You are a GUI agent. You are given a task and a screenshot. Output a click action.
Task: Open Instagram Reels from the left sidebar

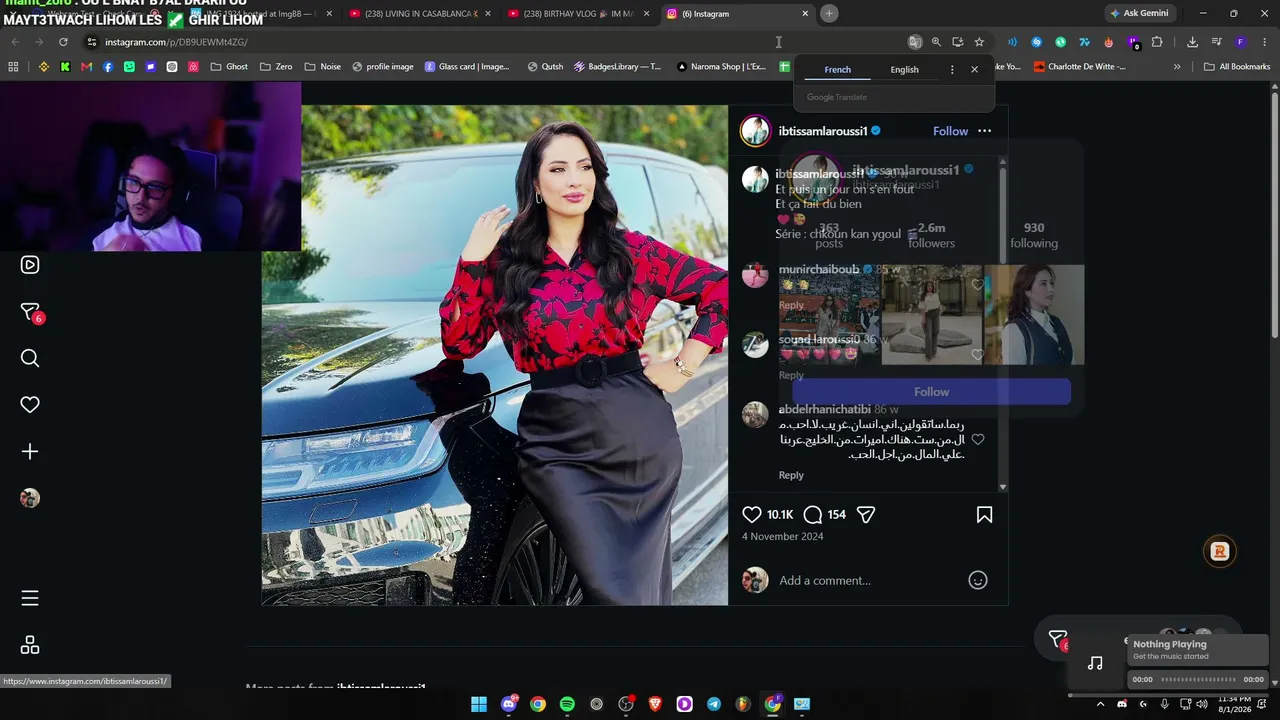[x=30, y=265]
